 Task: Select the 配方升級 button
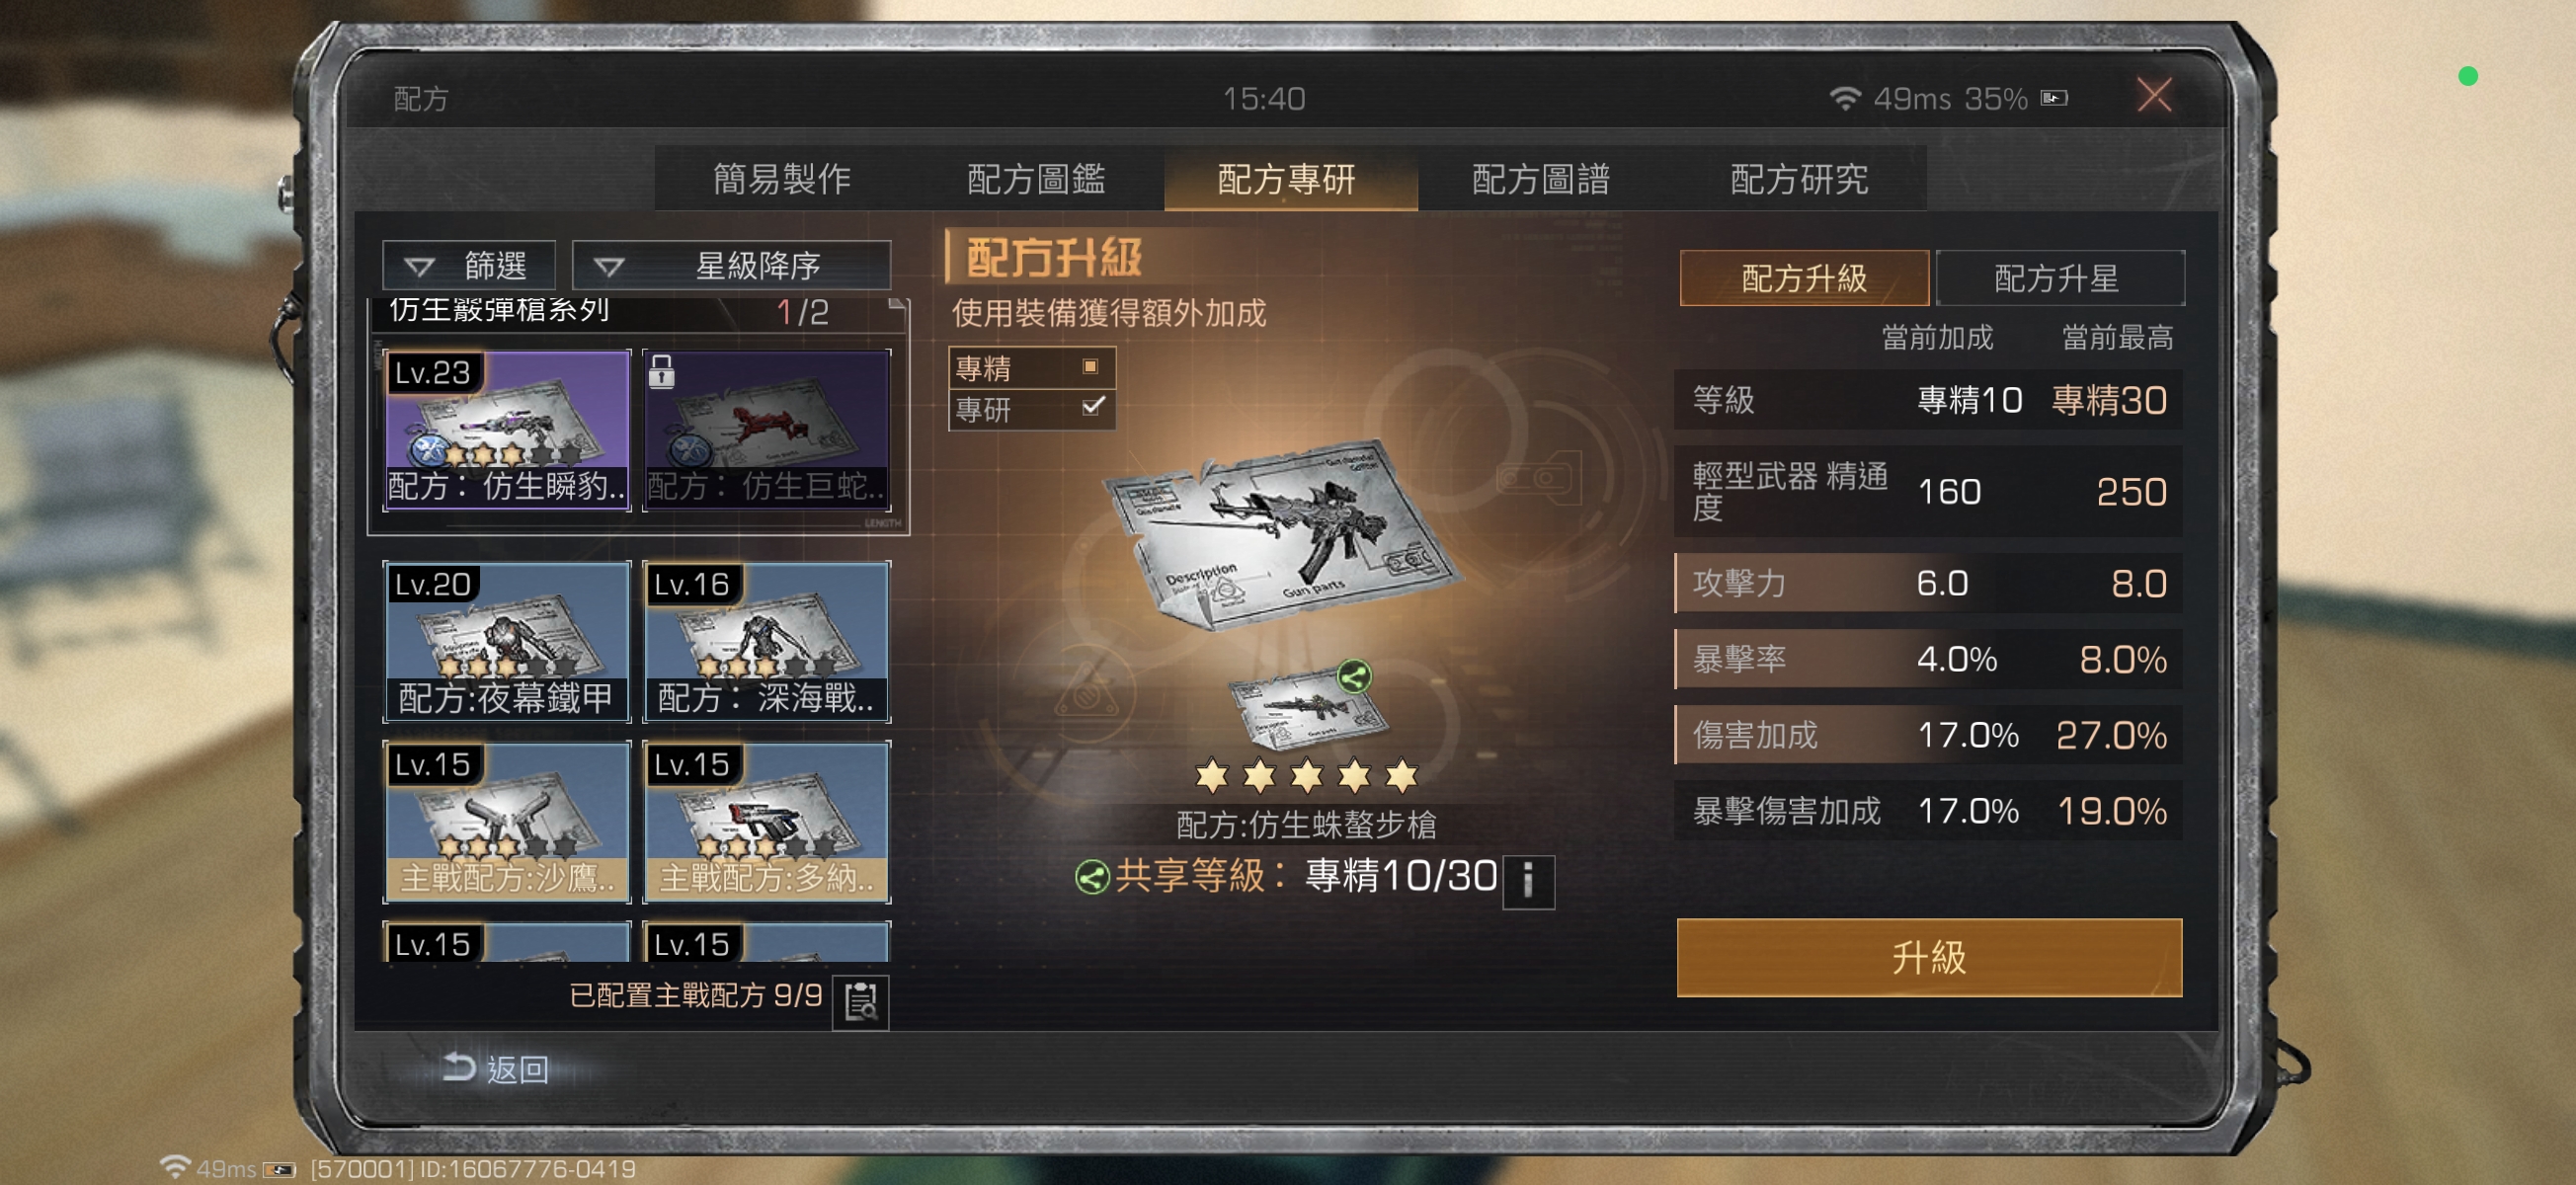pos(1804,278)
